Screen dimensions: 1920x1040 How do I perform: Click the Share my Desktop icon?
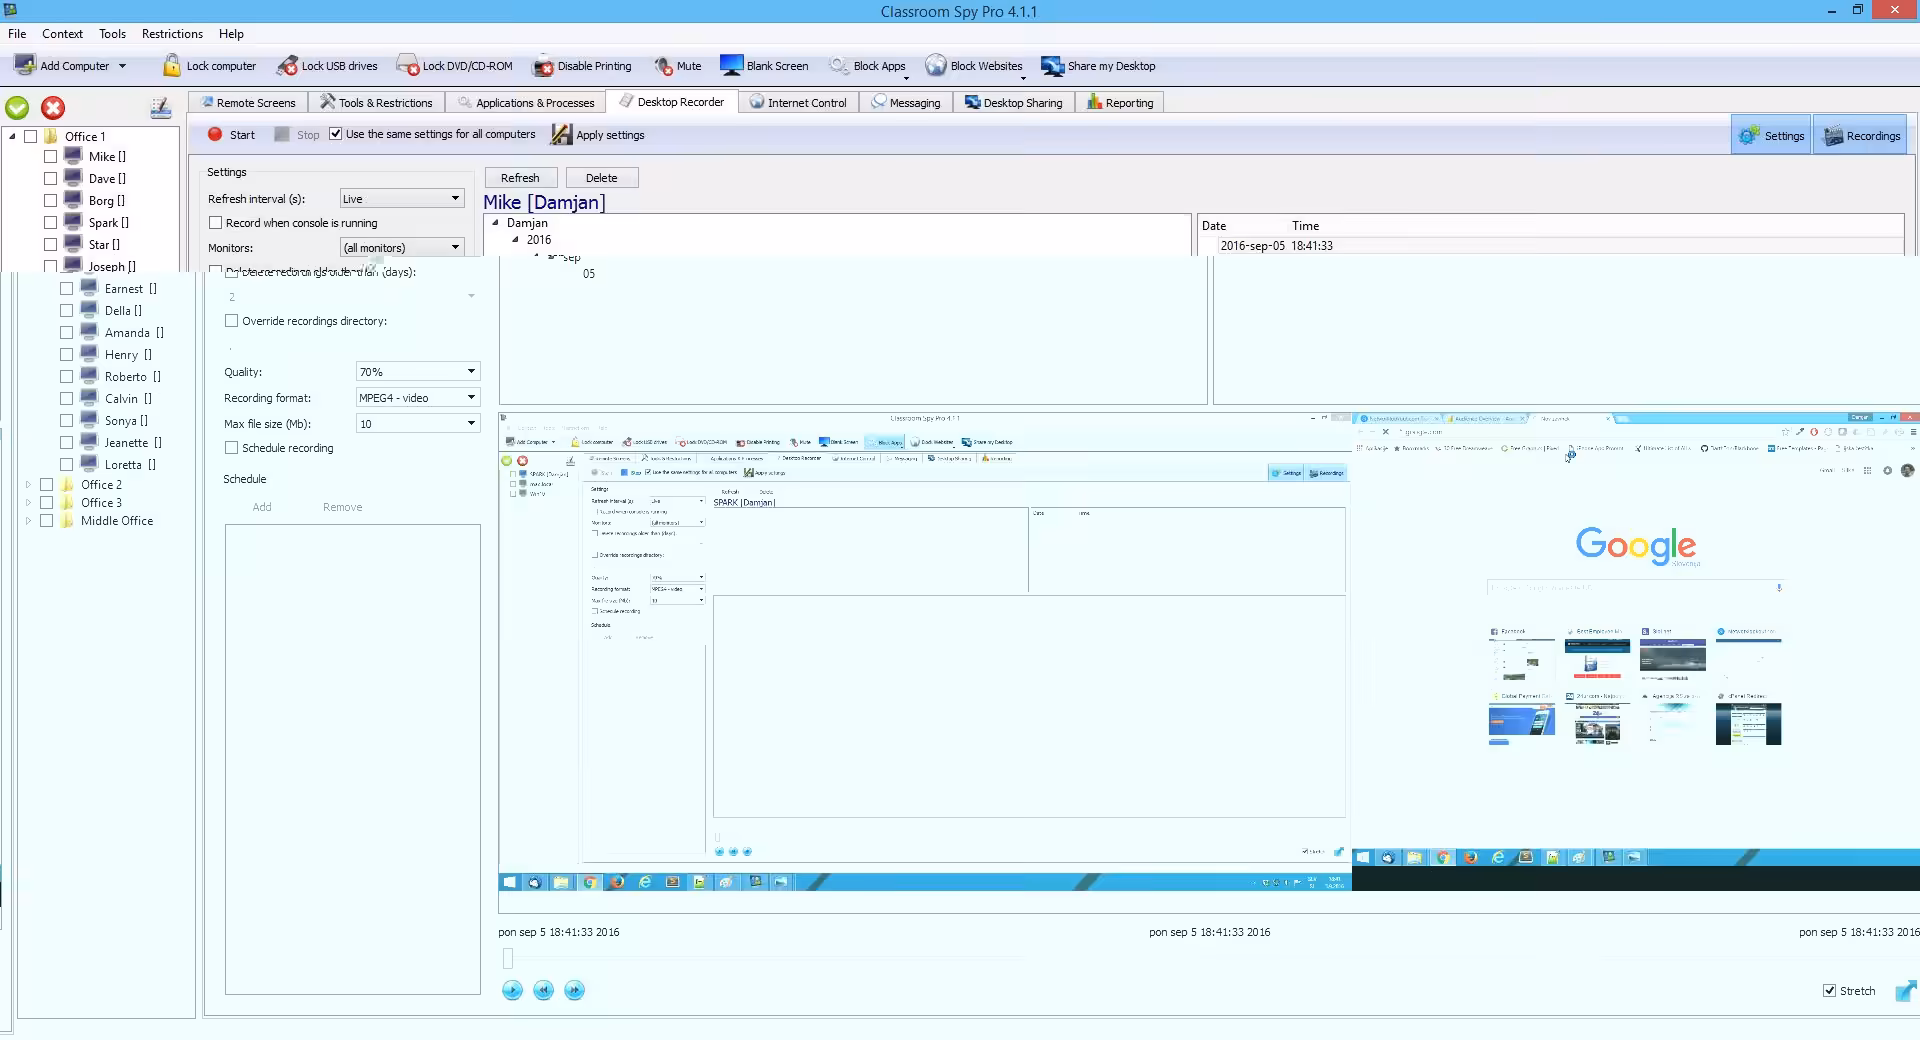[x=1052, y=66]
